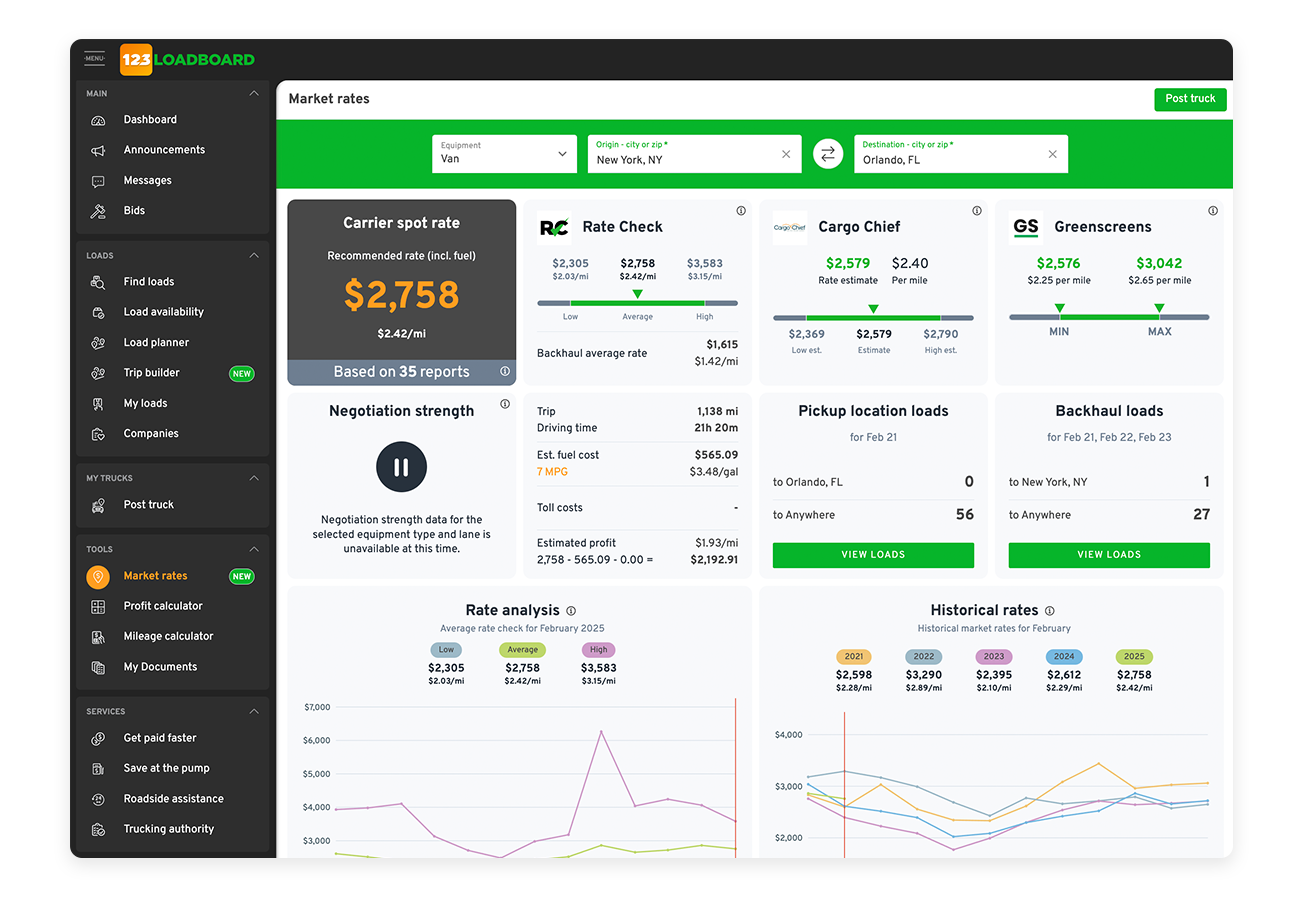Open the hamburger menu icon
The height and width of the screenshot is (900, 1310).
click(94, 59)
